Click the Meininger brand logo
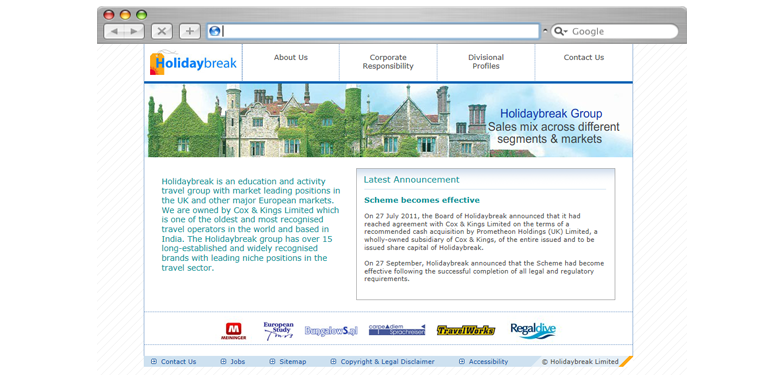Viewport: 780px width, 380px height. [x=233, y=331]
